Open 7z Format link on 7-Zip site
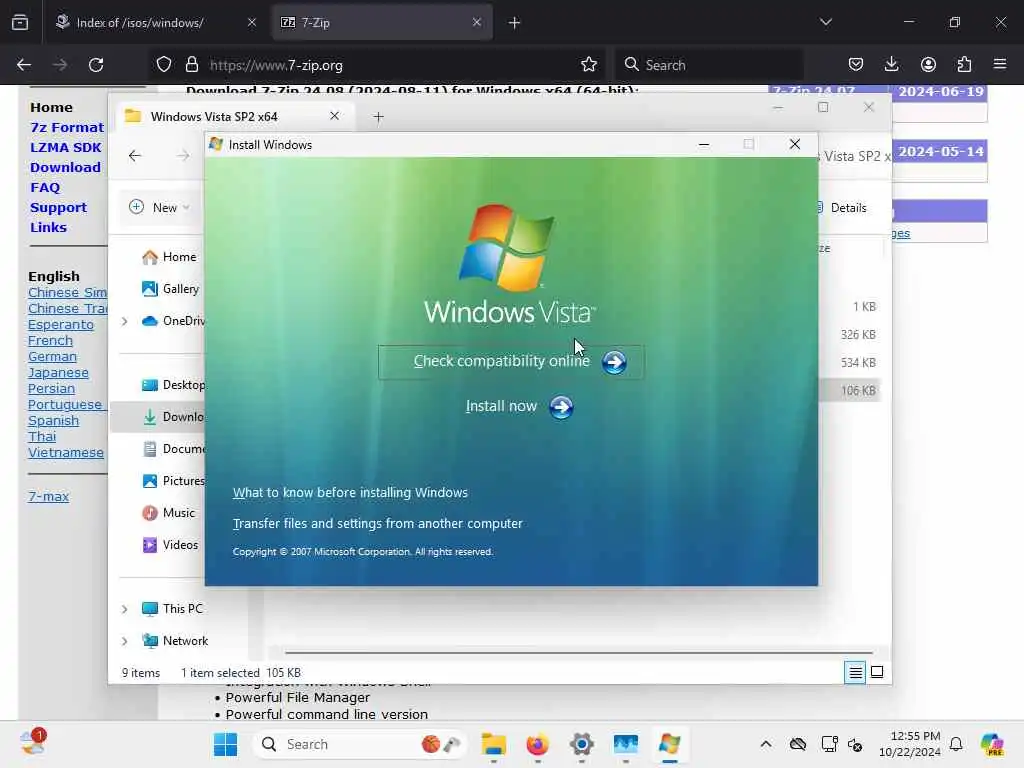Screen dimensions: 1024x768 coord(67,127)
